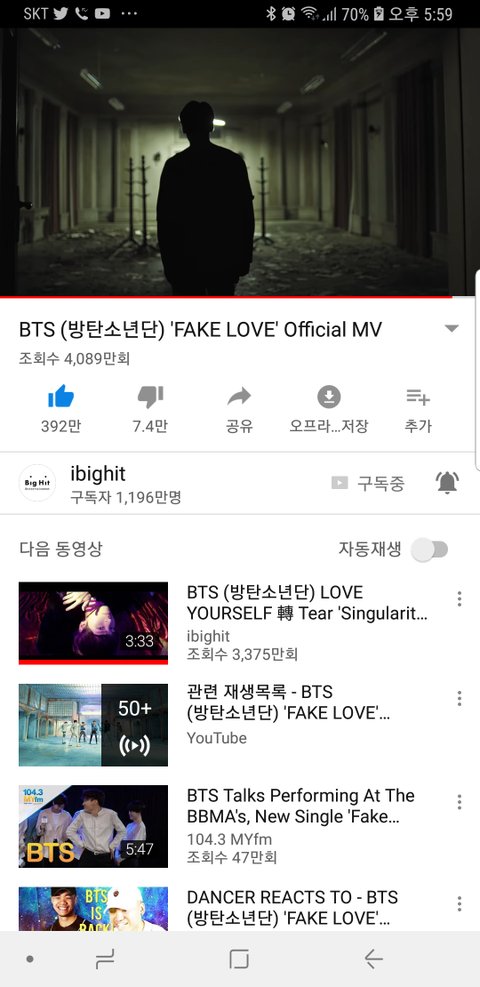
Task: Toggle the 자동재생 autoplay switch
Action: tap(430, 550)
